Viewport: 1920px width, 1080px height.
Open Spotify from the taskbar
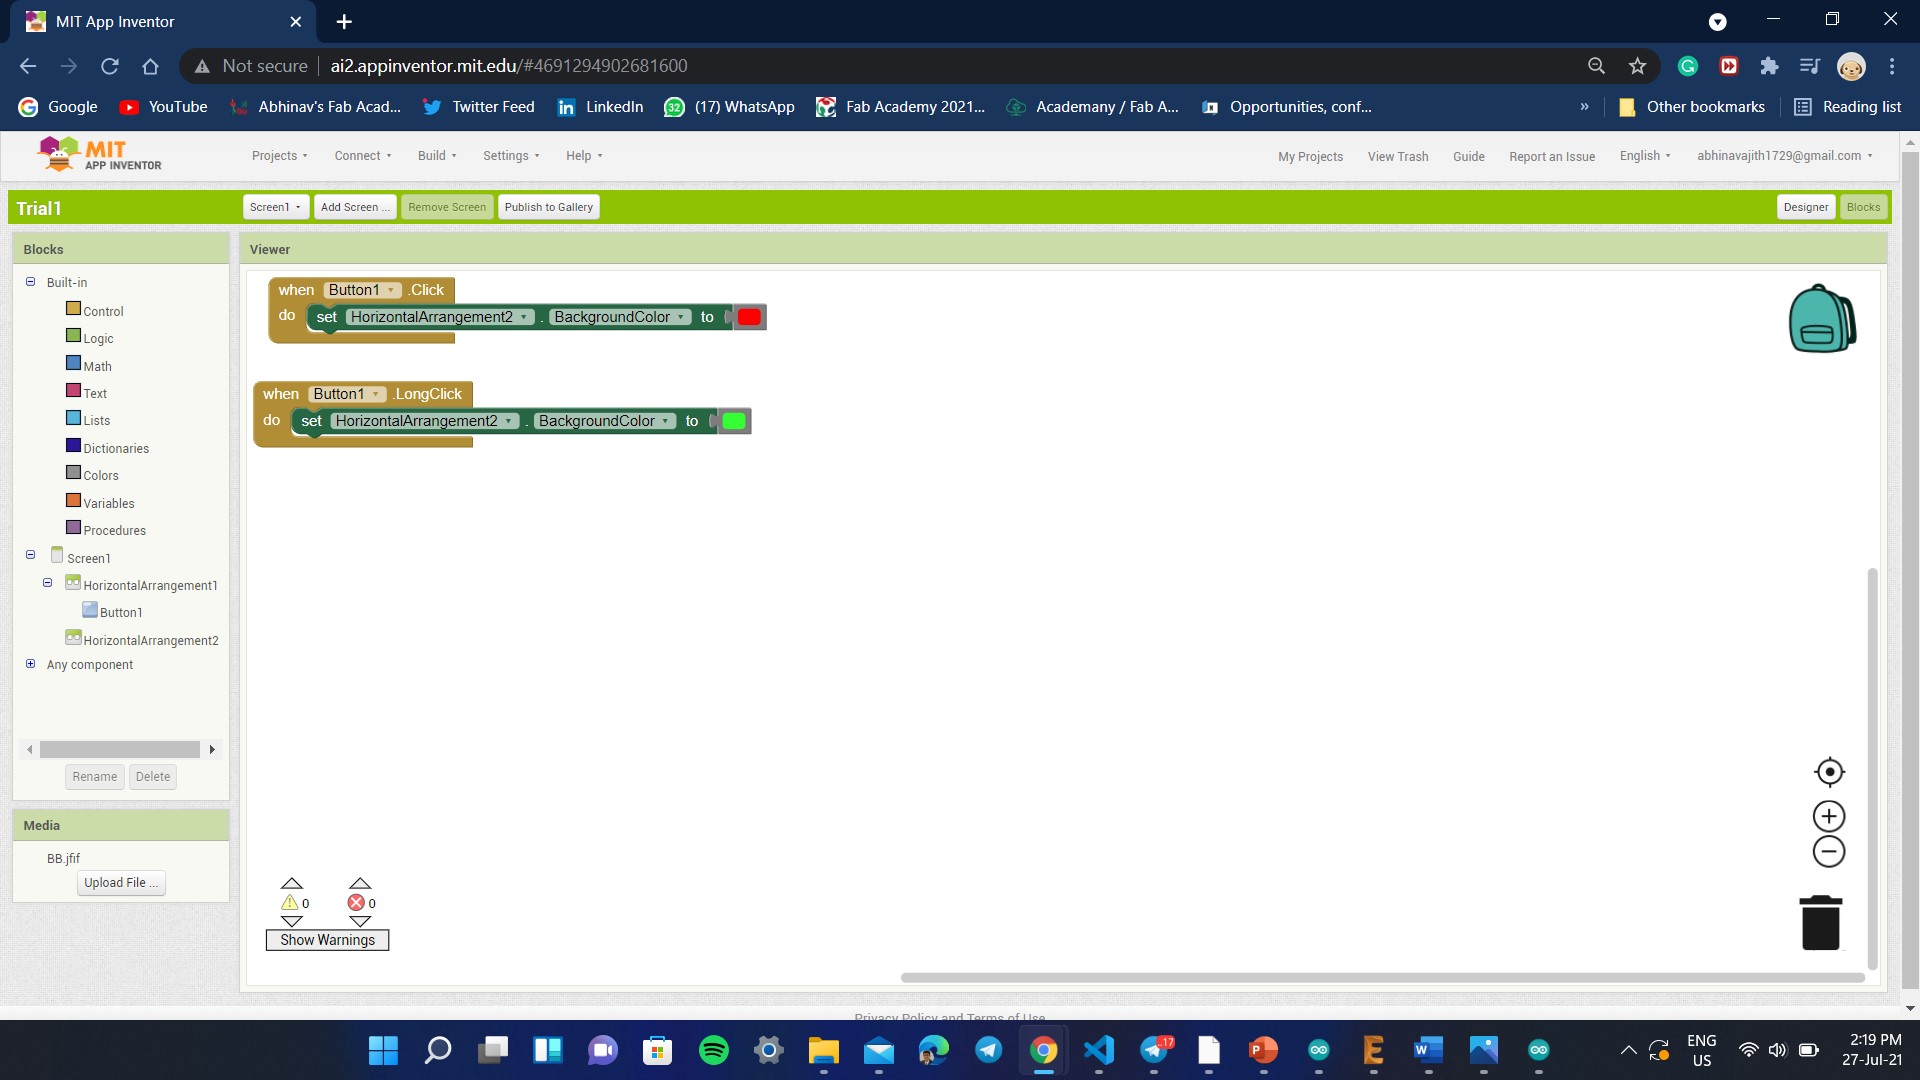714,1050
